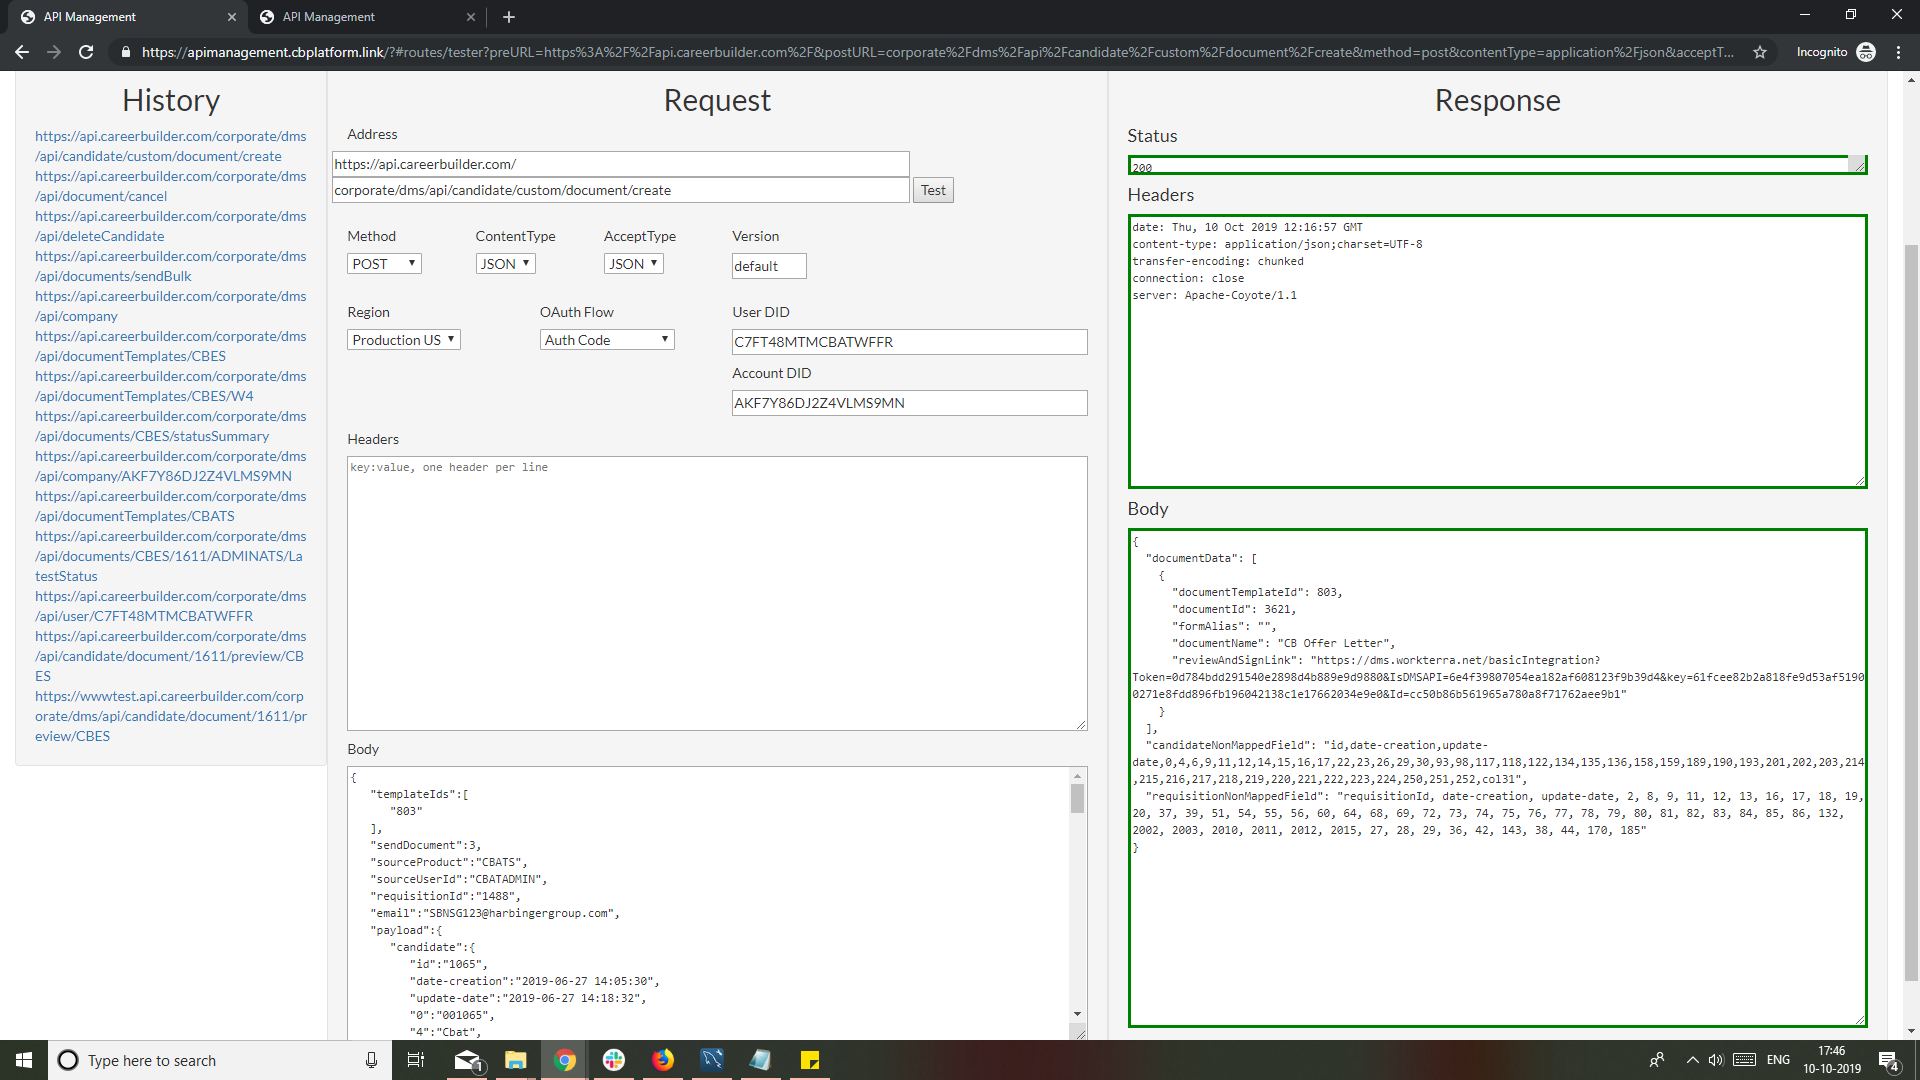Click the response Status field showing 200
1920x1080 pixels.
(x=1497, y=165)
